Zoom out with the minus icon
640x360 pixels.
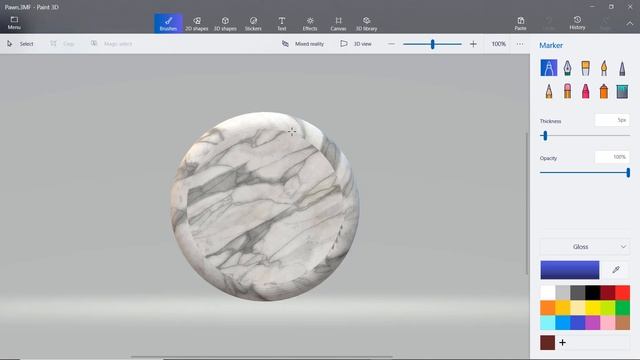[391, 44]
